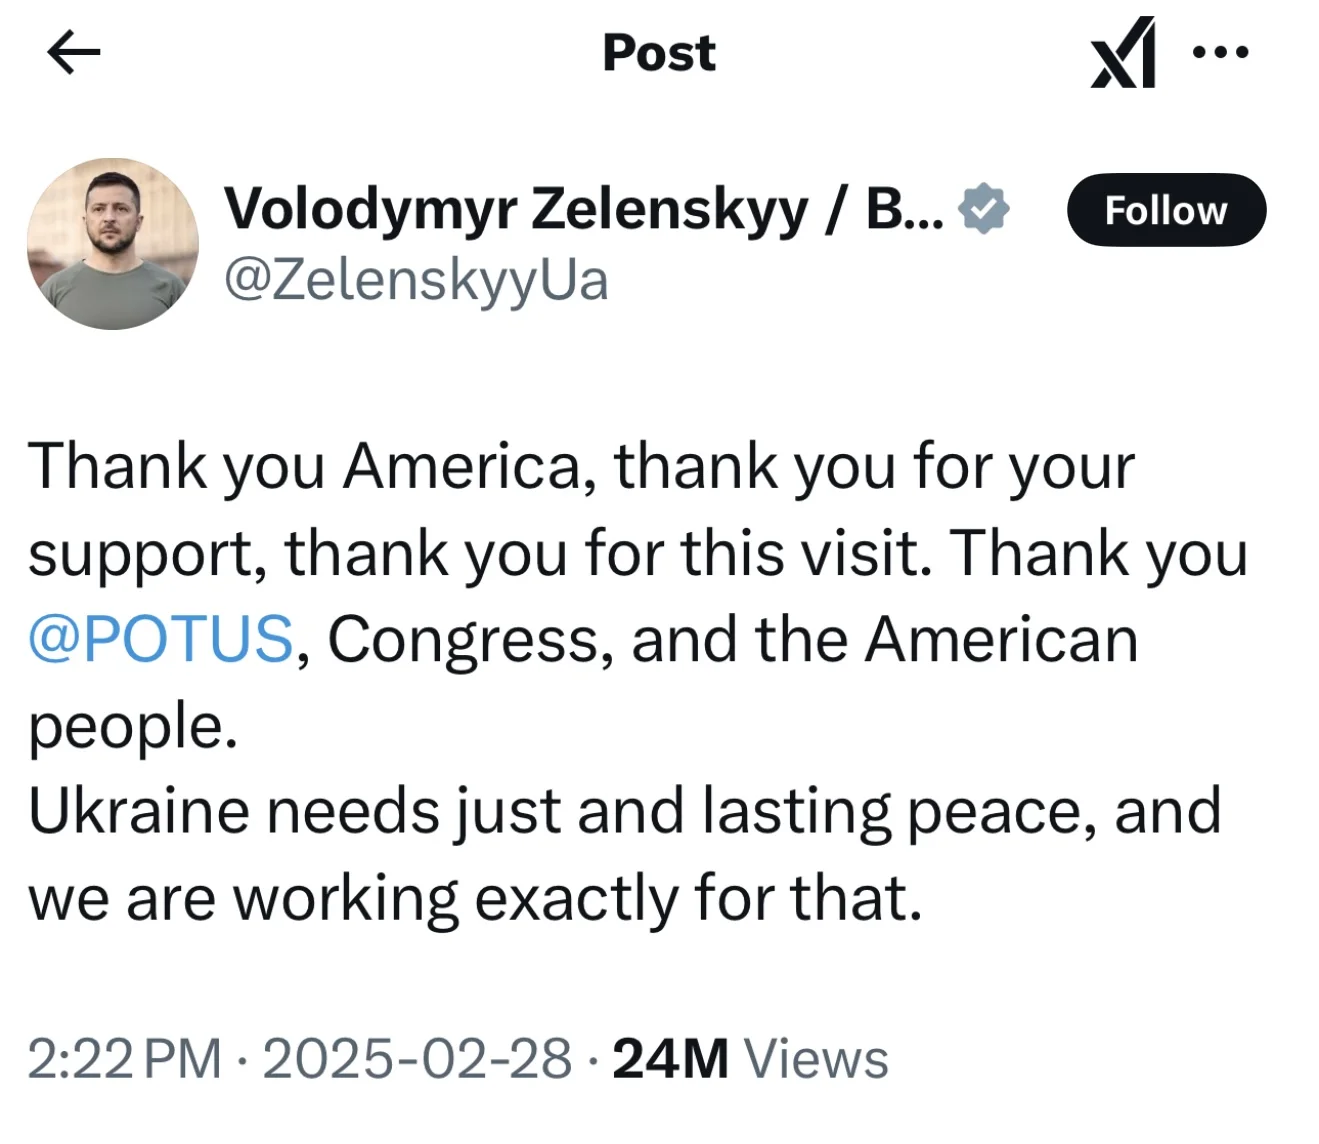Open Zelenskyy's profile picture
Screen dimensions: 1319x1144
[113, 243]
